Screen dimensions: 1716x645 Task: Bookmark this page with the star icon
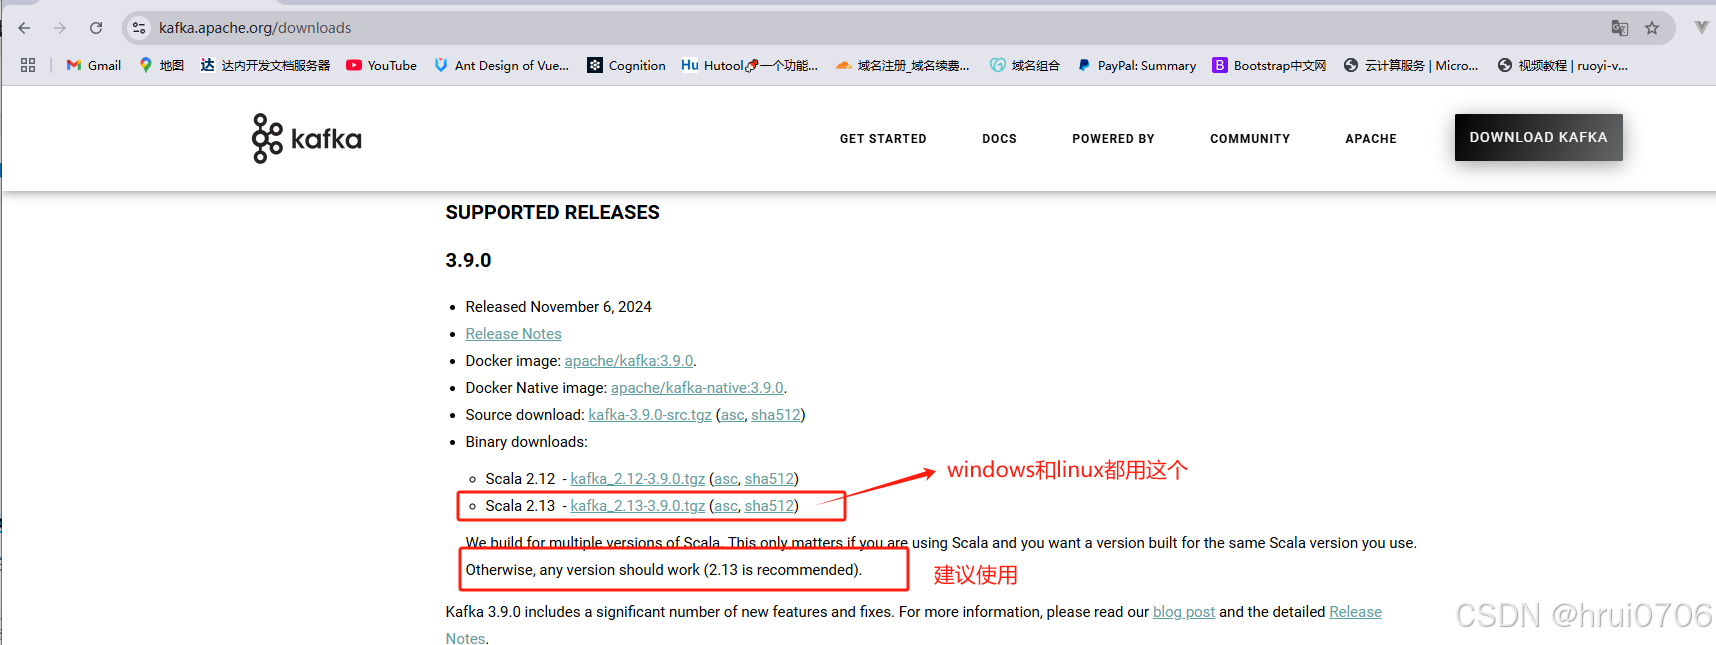1652,28
